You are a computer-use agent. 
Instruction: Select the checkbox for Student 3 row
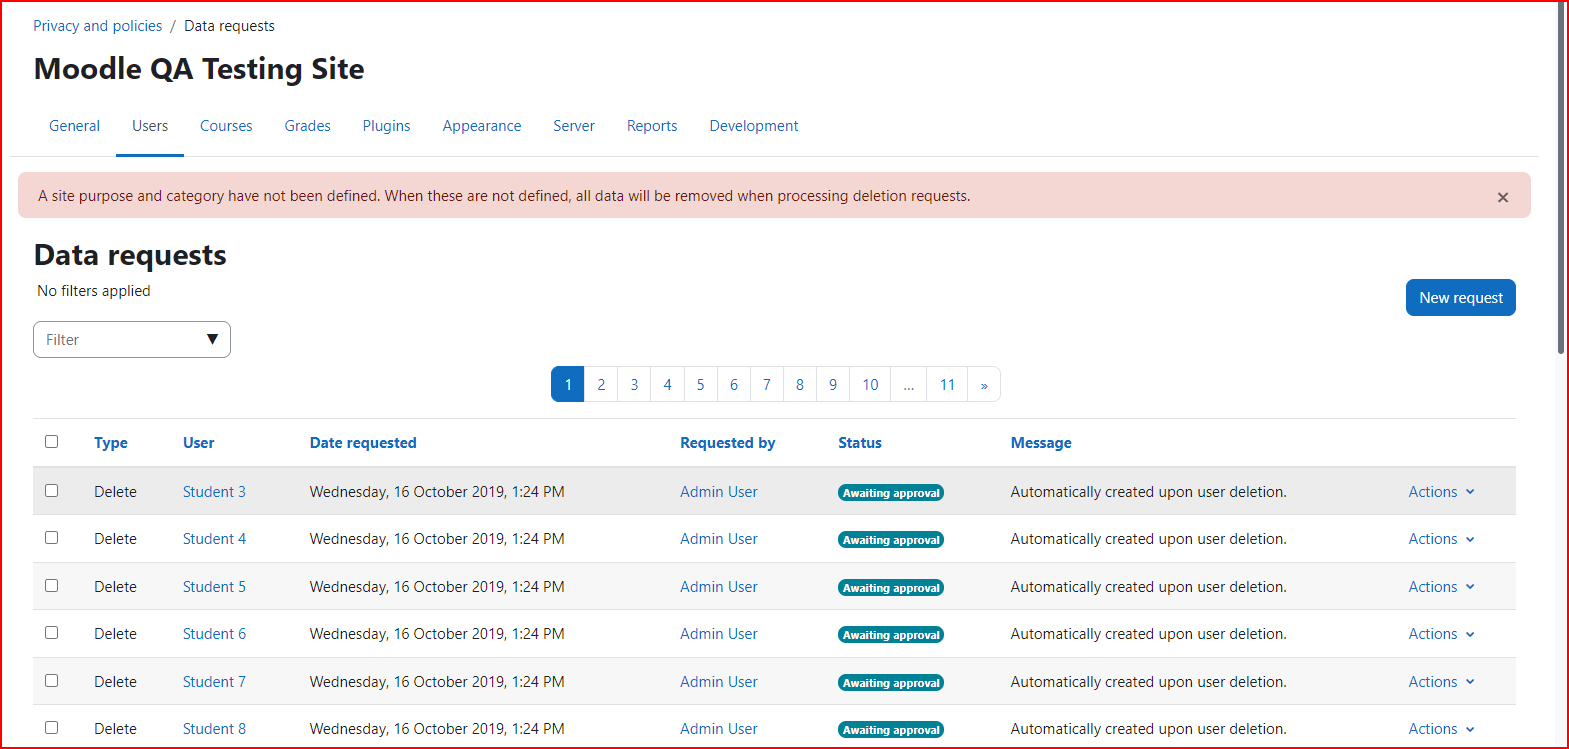(51, 490)
